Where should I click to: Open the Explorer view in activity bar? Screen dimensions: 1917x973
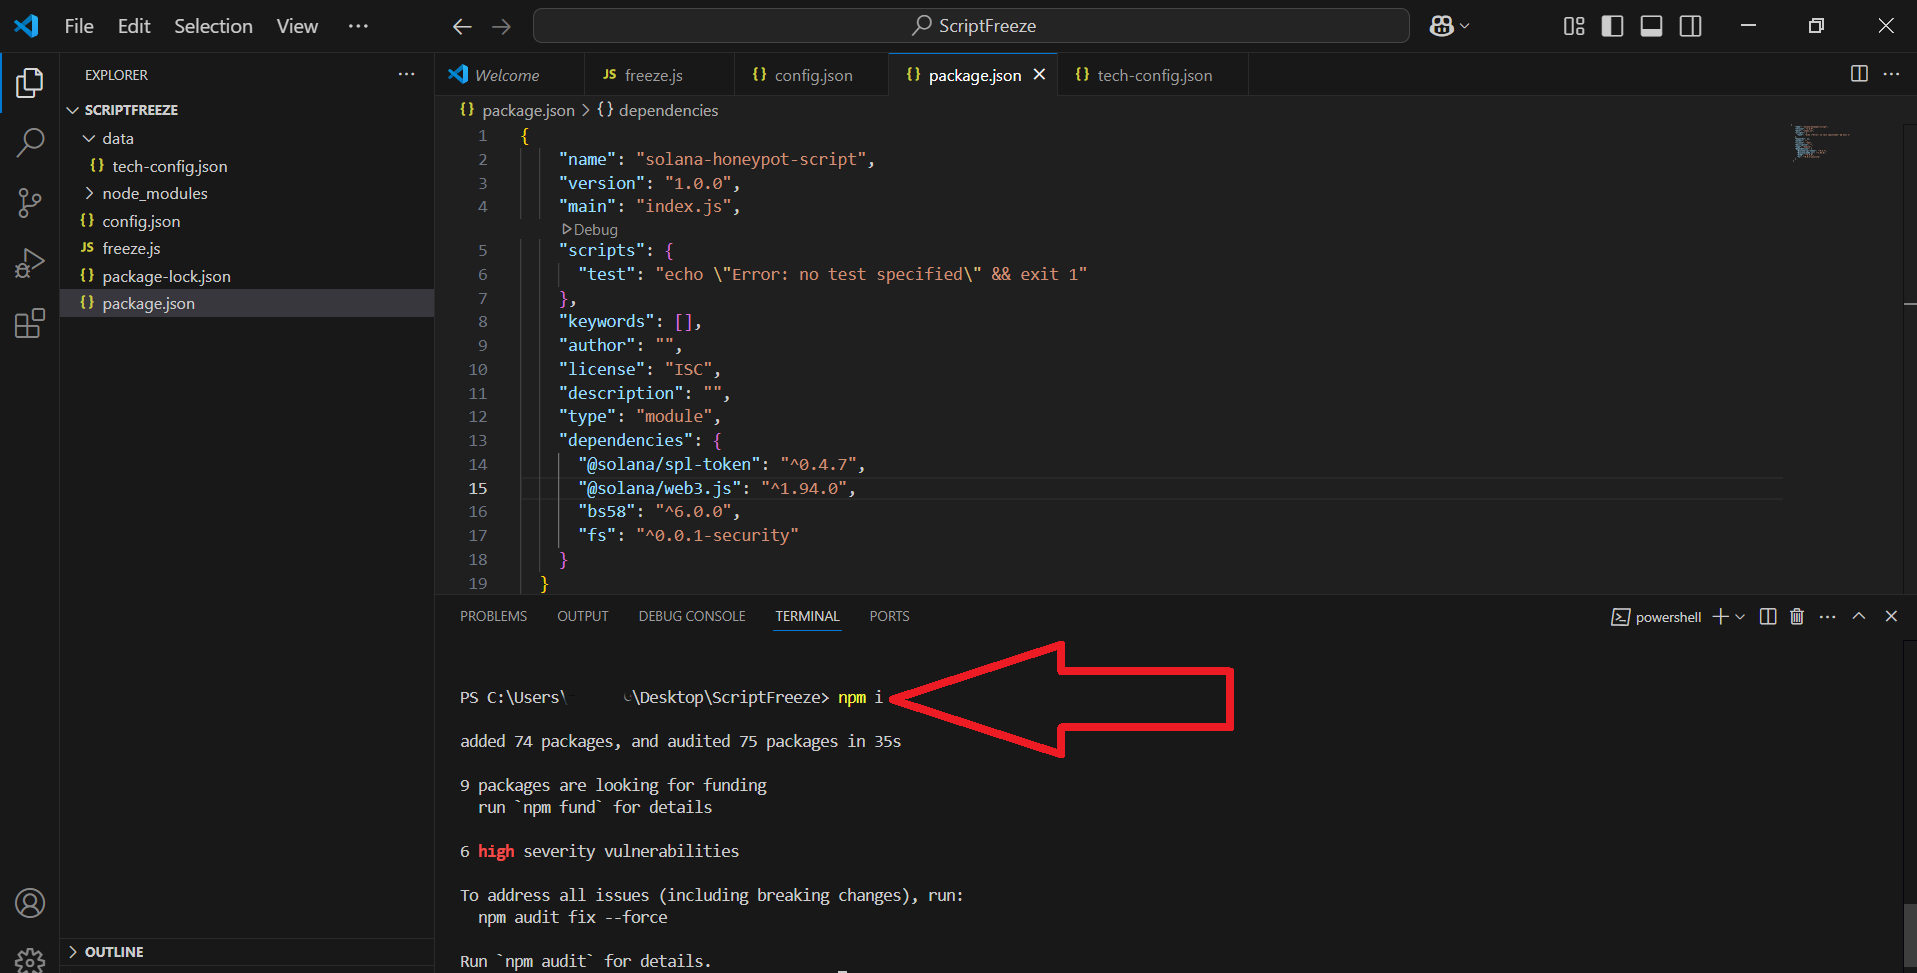point(30,83)
